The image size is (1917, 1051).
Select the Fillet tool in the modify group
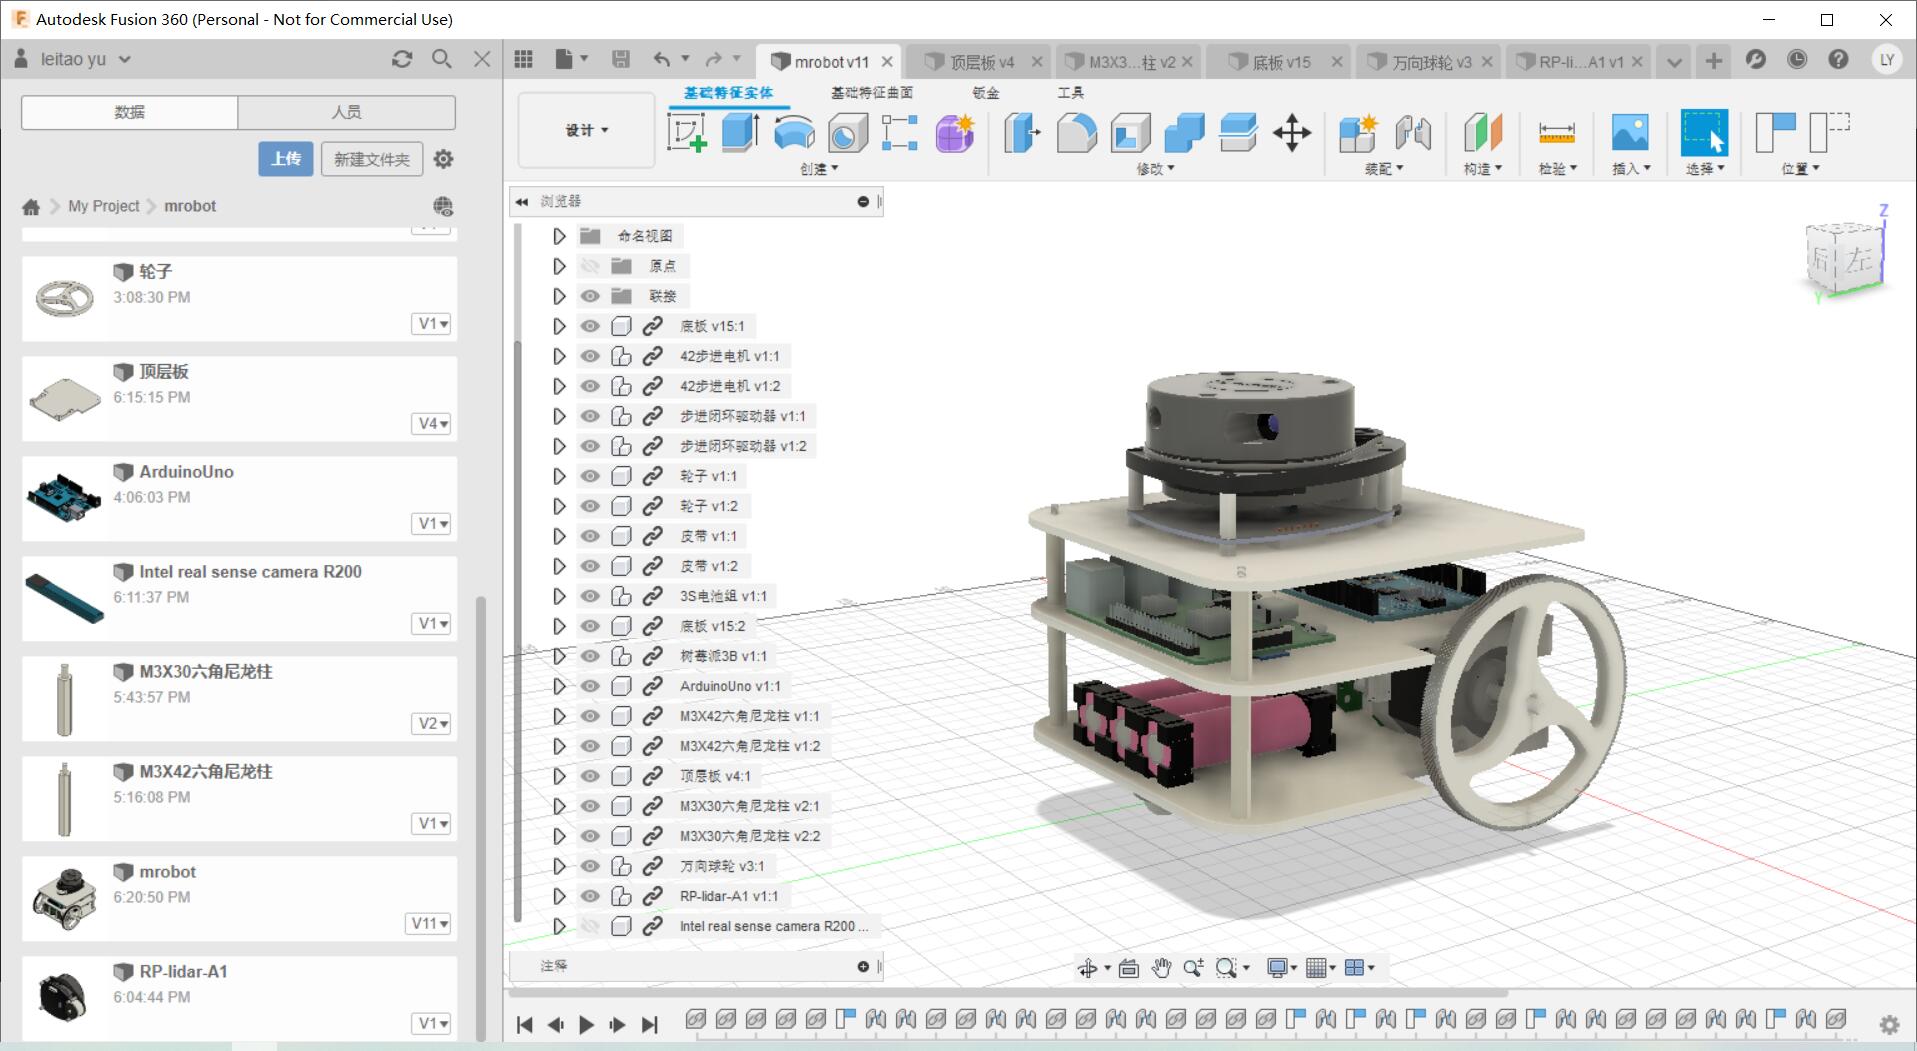[x=1076, y=132]
